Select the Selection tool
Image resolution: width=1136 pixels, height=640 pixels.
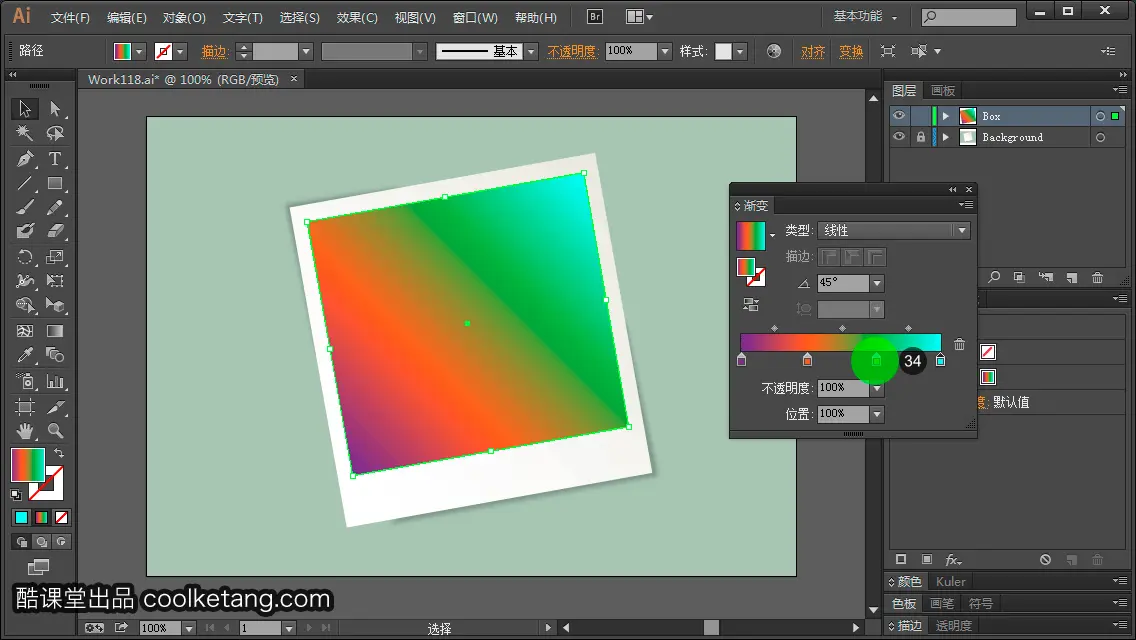(x=25, y=109)
